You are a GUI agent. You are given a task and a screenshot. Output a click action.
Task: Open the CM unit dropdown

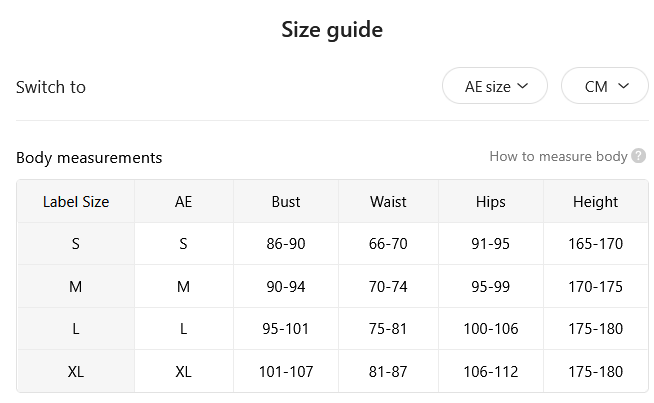(605, 86)
